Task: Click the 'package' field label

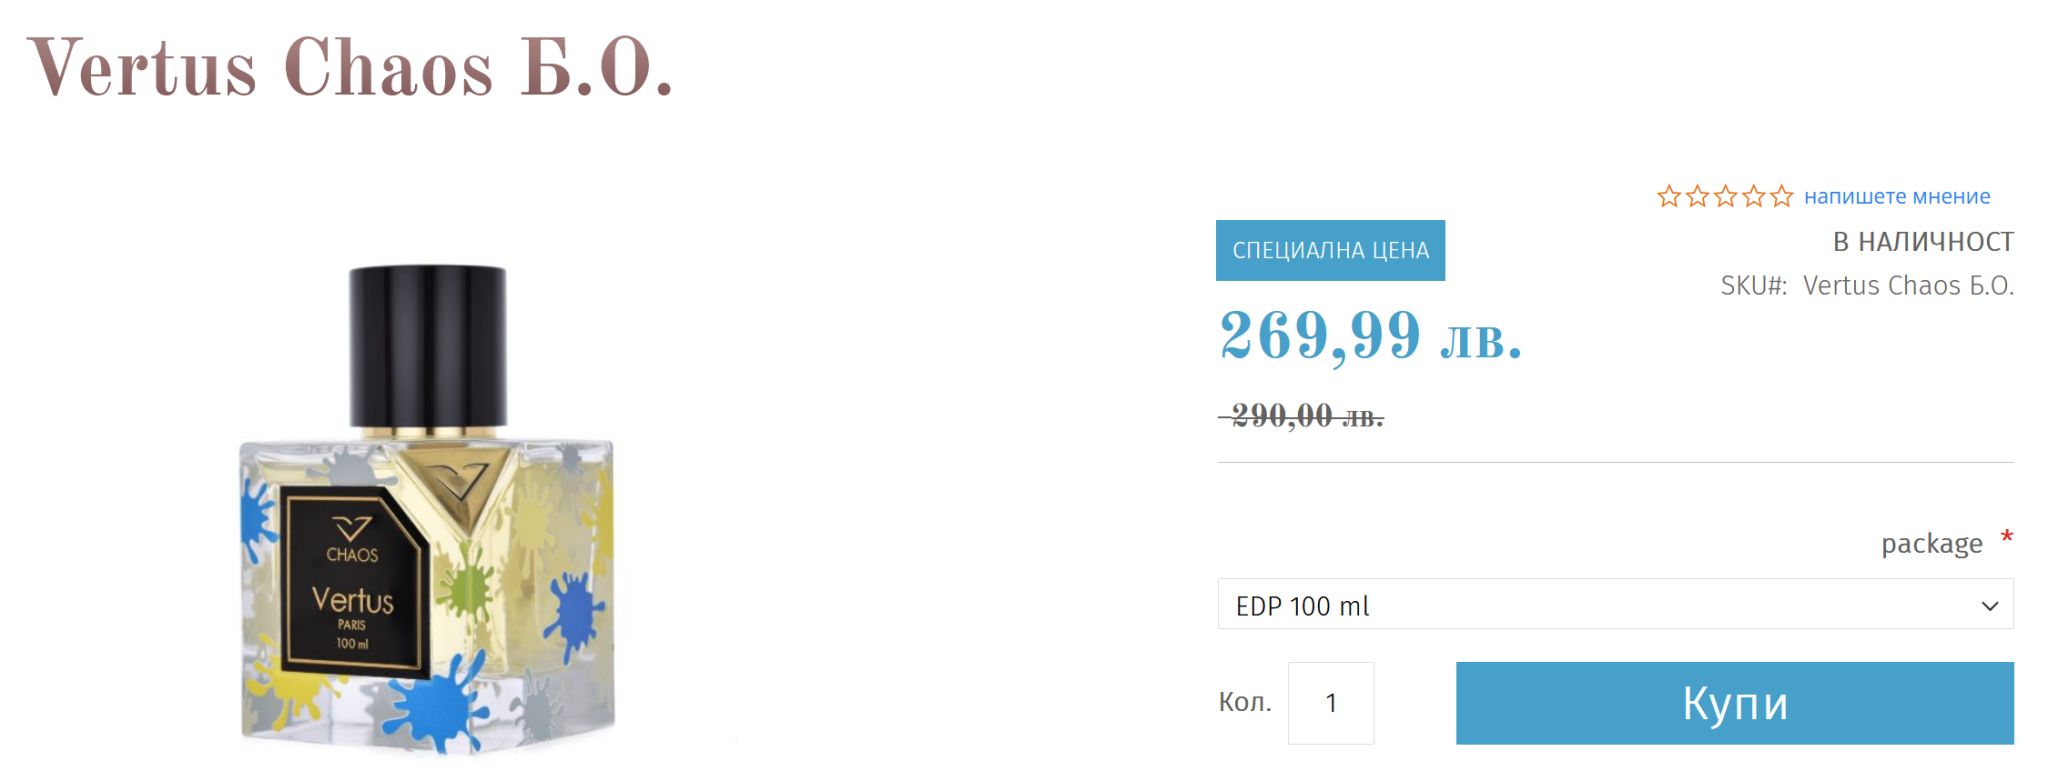Action: 1931,544
